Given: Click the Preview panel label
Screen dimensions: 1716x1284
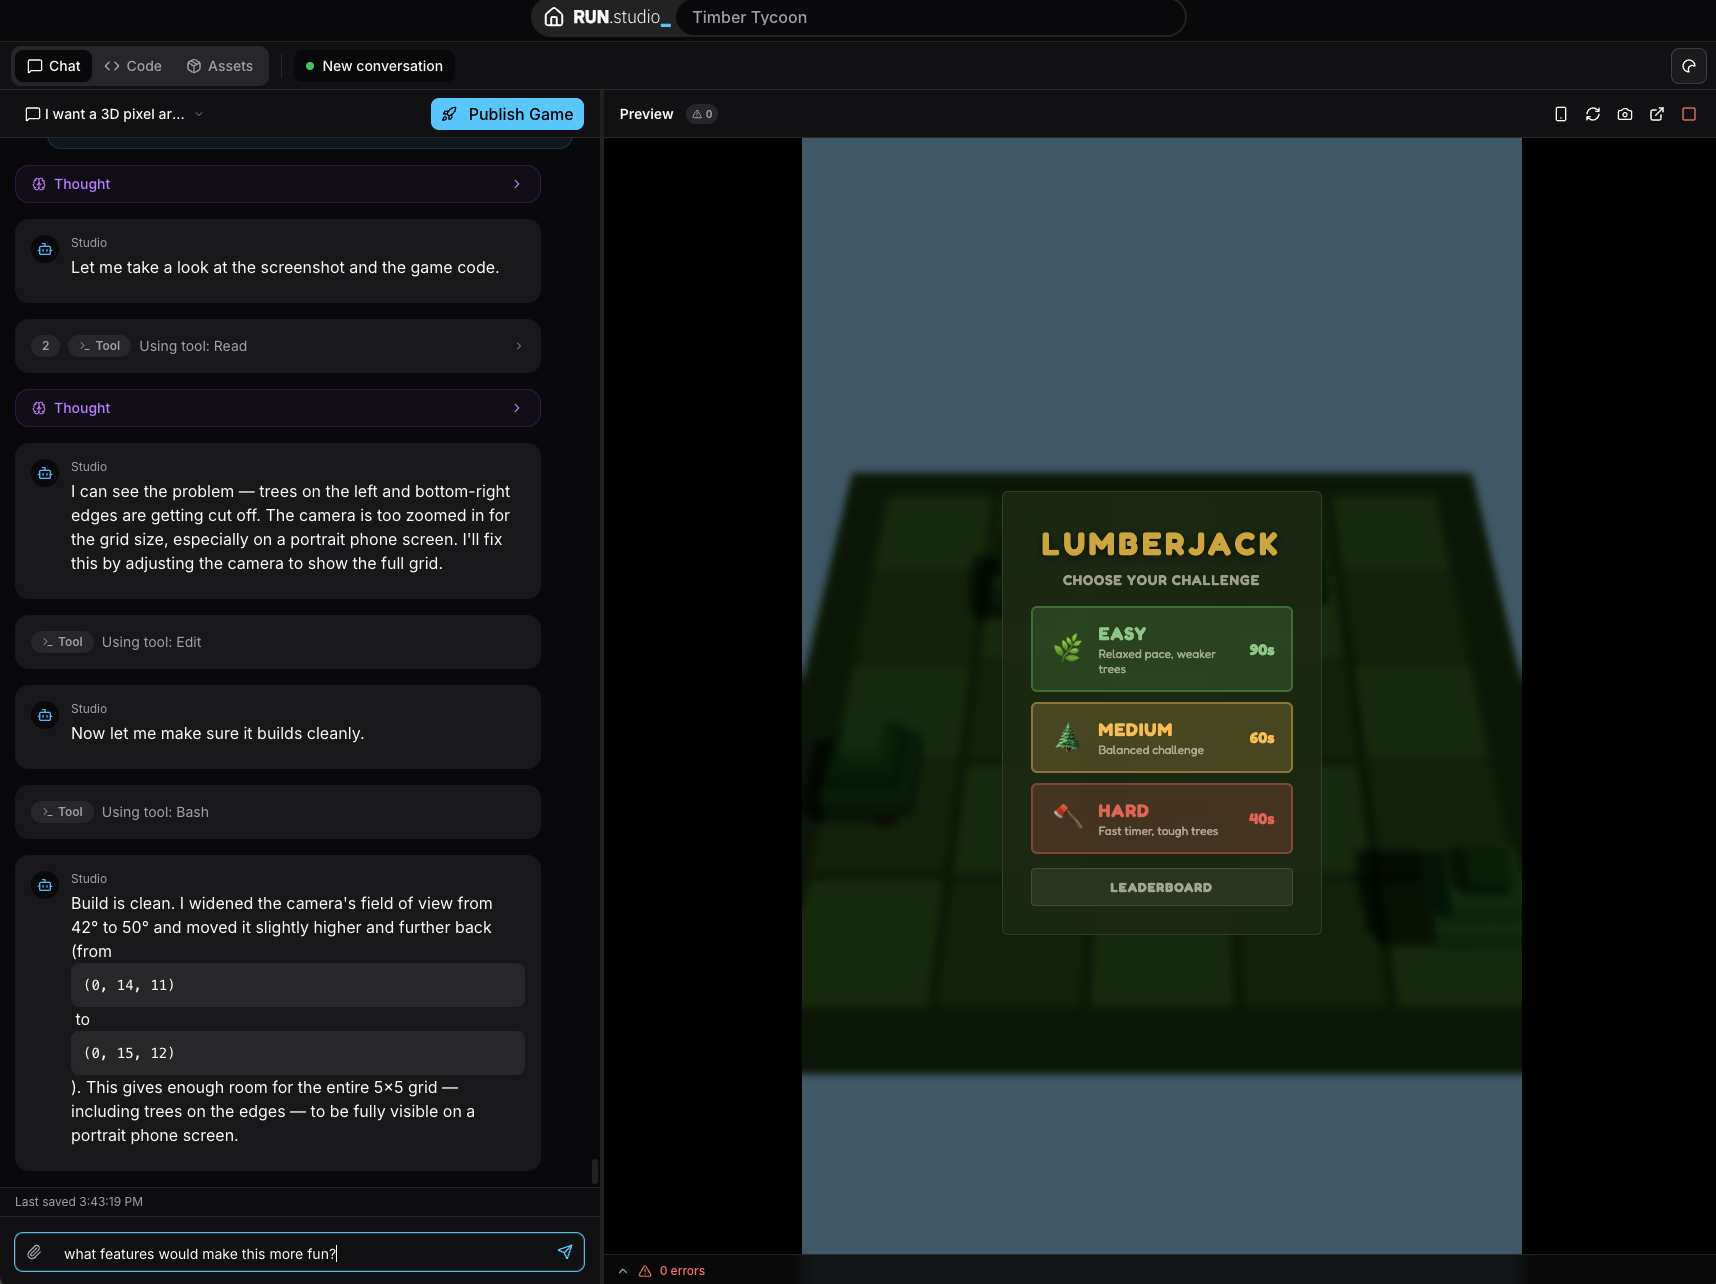Looking at the screenshot, I should point(646,114).
